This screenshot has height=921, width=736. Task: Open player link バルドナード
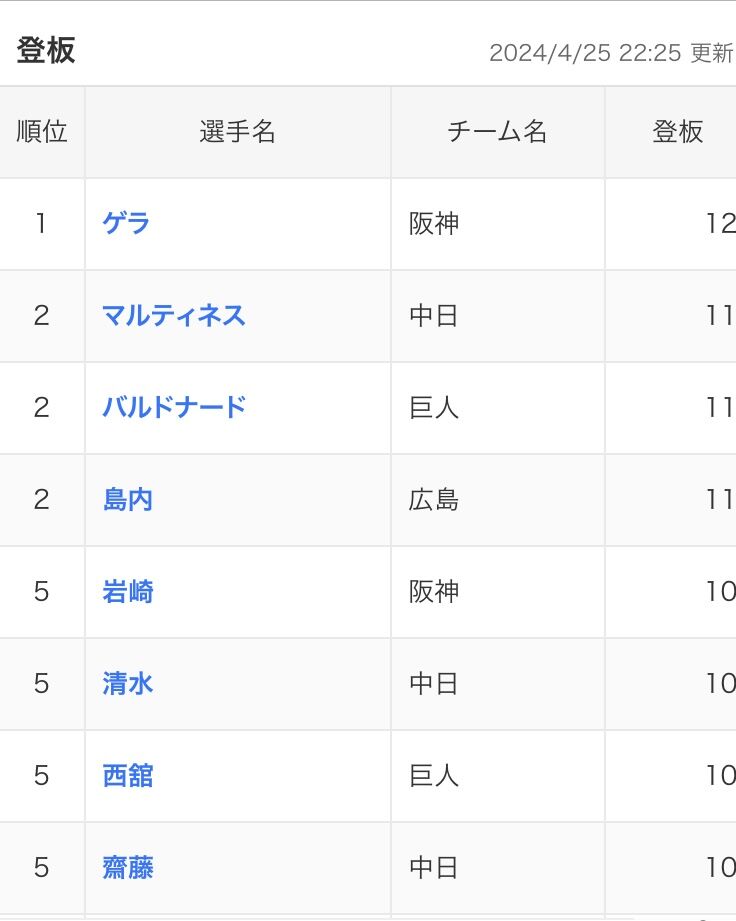point(174,407)
